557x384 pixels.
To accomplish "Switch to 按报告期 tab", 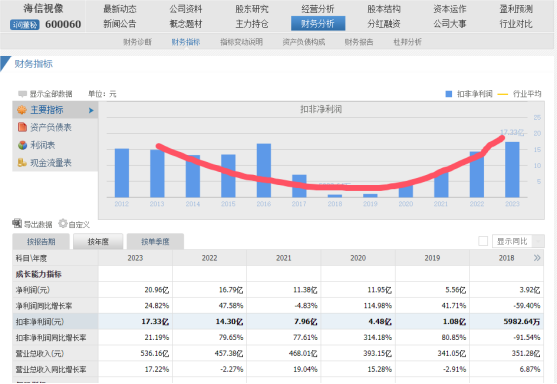I will pyautogui.click(x=41, y=242).
